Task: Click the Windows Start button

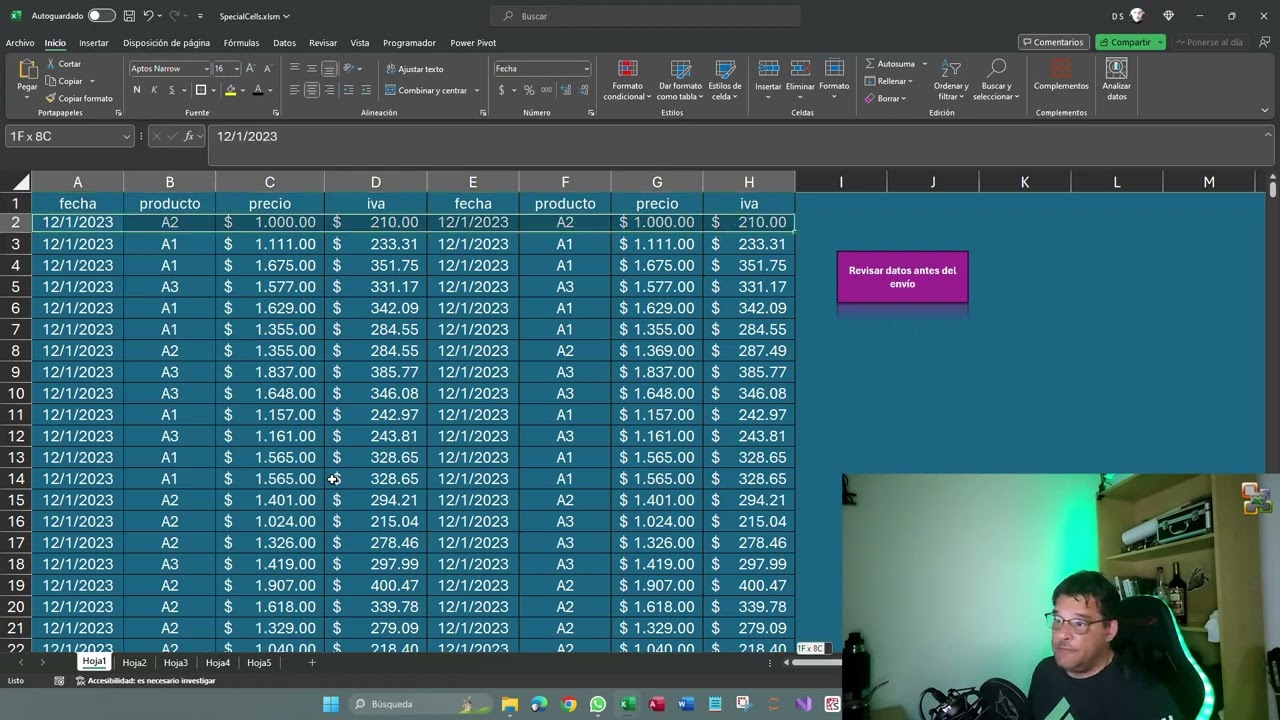Action: coord(330,704)
